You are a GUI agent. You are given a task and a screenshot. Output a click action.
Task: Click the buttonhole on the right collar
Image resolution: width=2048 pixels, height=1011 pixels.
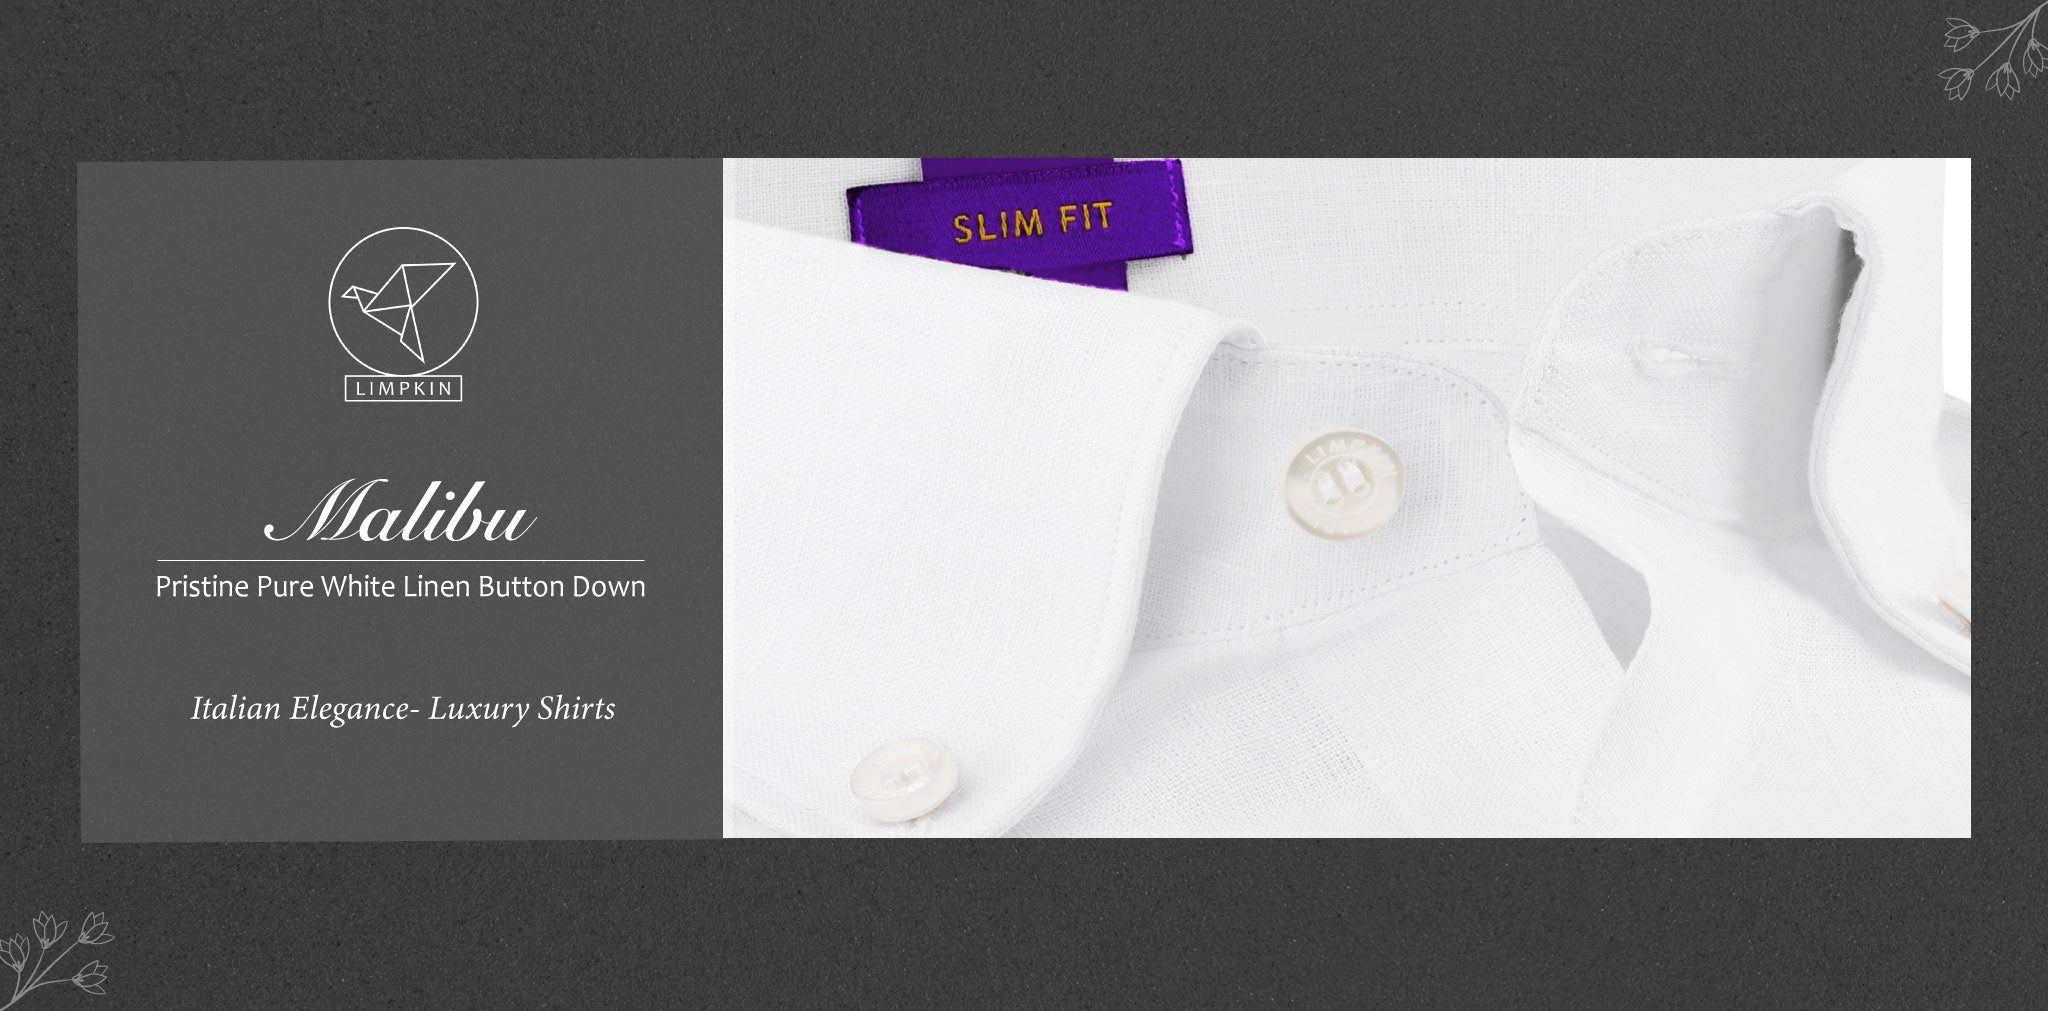(x=1674, y=353)
